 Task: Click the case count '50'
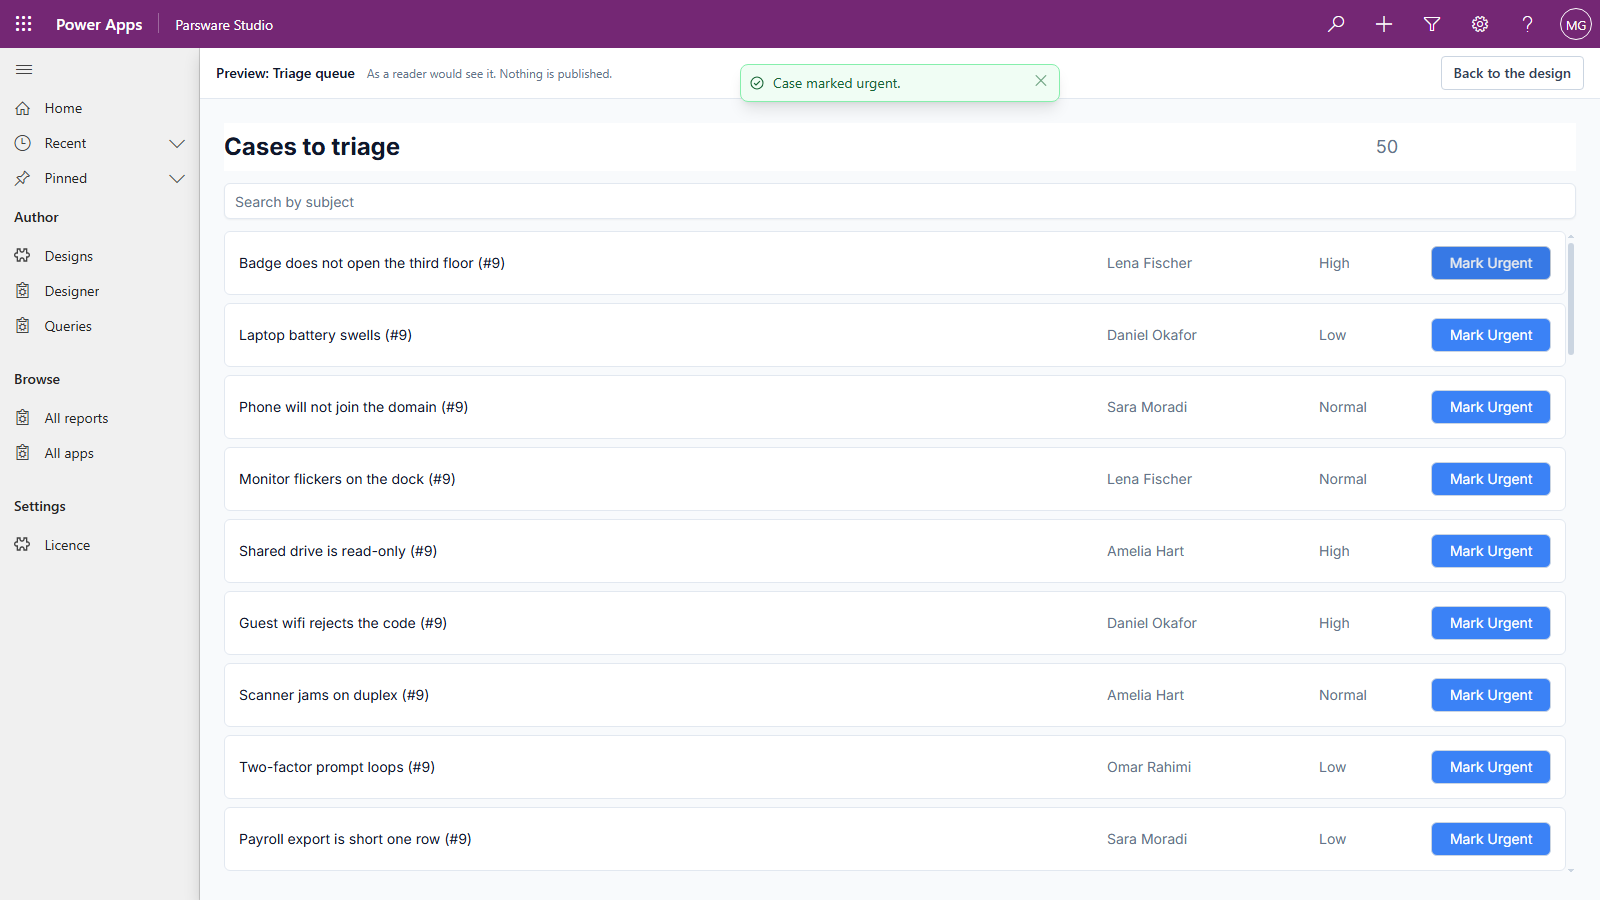pos(1387,147)
